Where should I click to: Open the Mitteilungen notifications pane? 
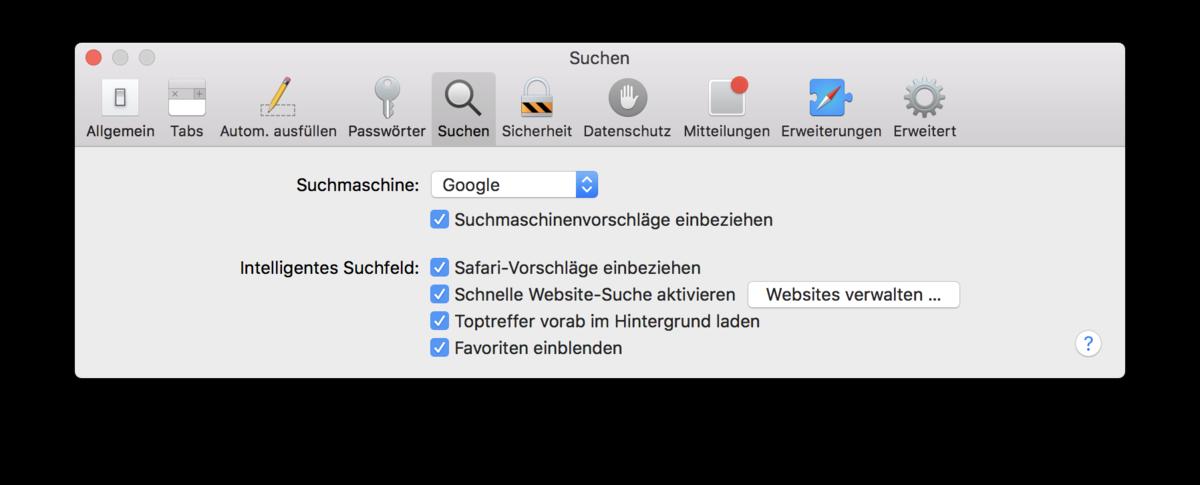(x=727, y=108)
